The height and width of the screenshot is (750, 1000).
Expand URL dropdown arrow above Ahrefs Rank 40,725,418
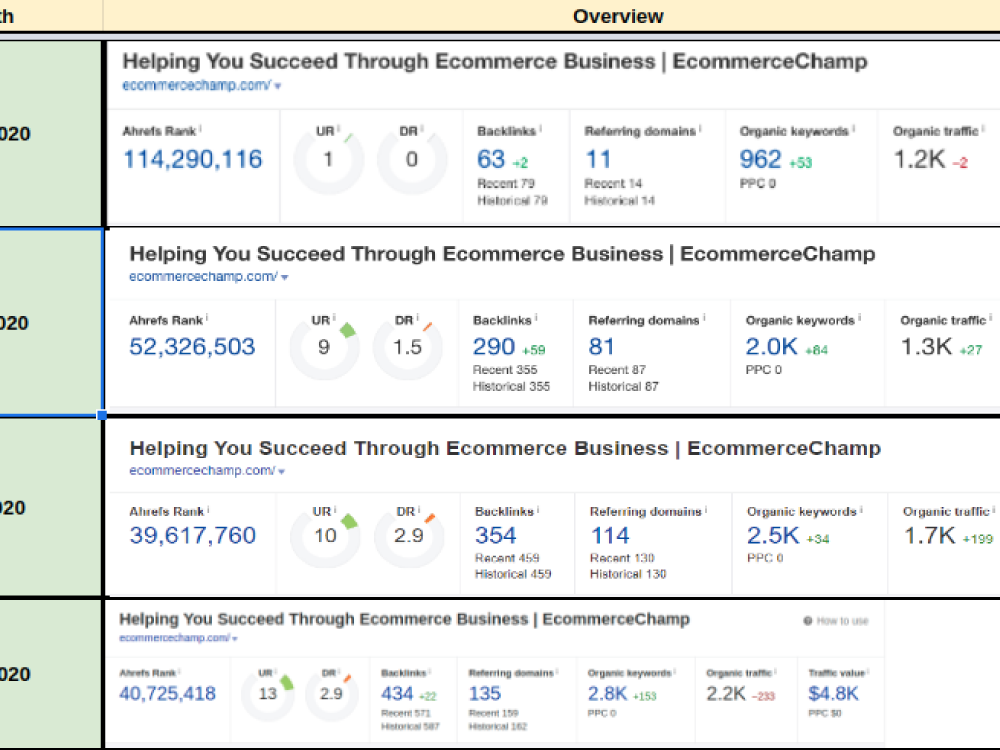tap(235, 638)
